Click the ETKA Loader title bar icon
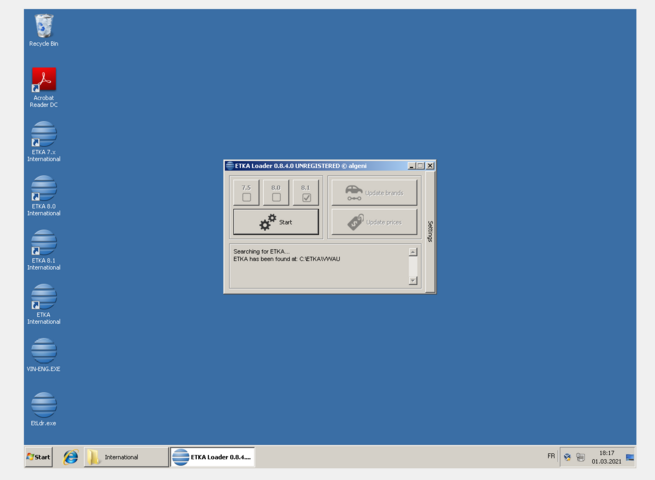 tap(229, 165)
